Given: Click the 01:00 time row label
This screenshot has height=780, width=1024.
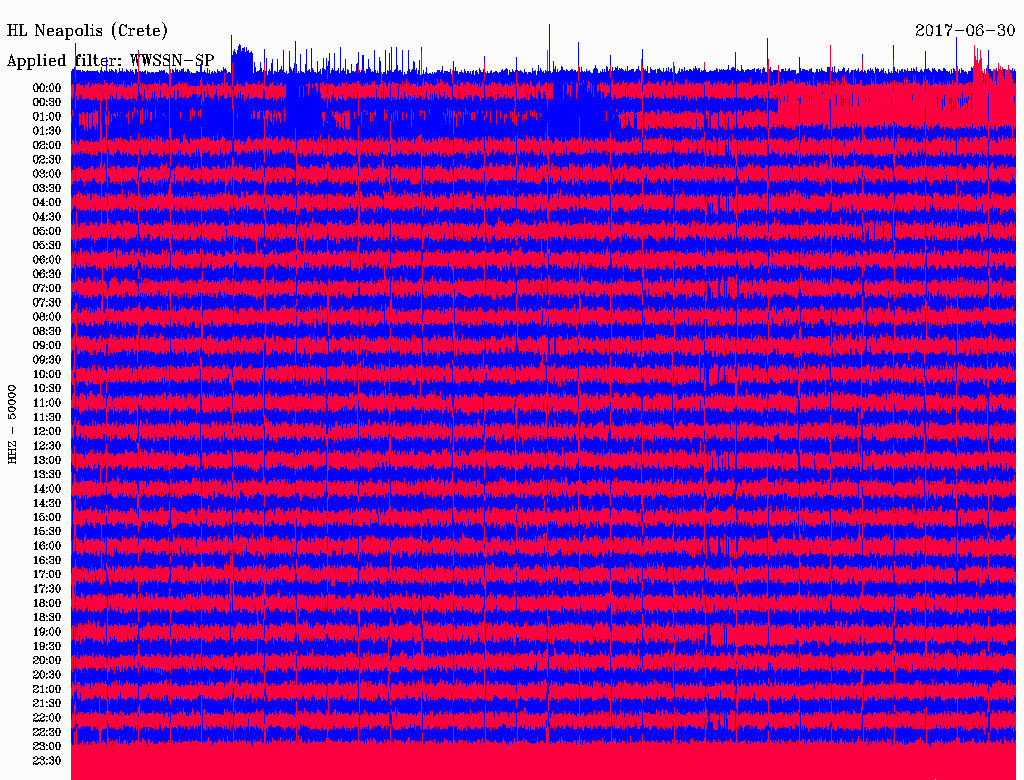Looking at the screenshot, I should click(47, 116).
